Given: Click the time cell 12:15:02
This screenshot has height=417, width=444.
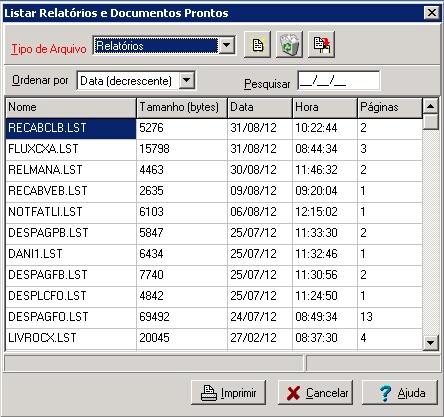Looking at the screenshot, I should 325,212.
